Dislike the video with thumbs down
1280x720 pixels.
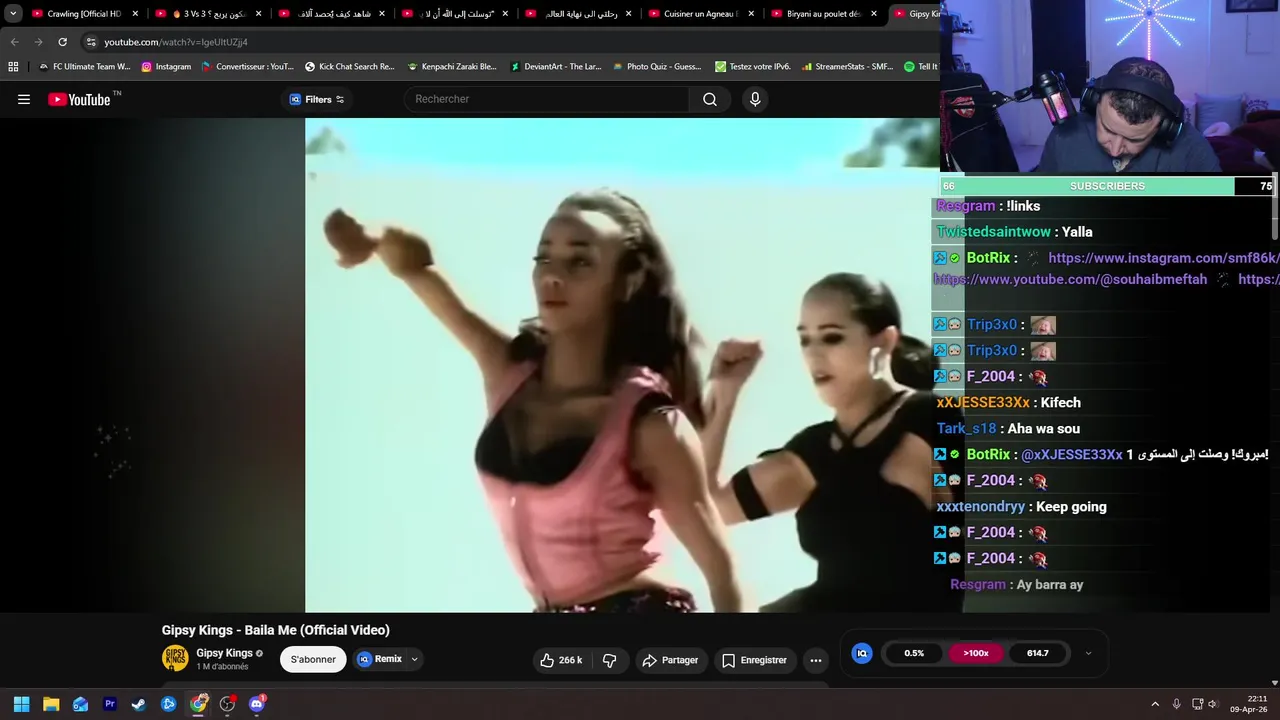[x=609, y=660]
